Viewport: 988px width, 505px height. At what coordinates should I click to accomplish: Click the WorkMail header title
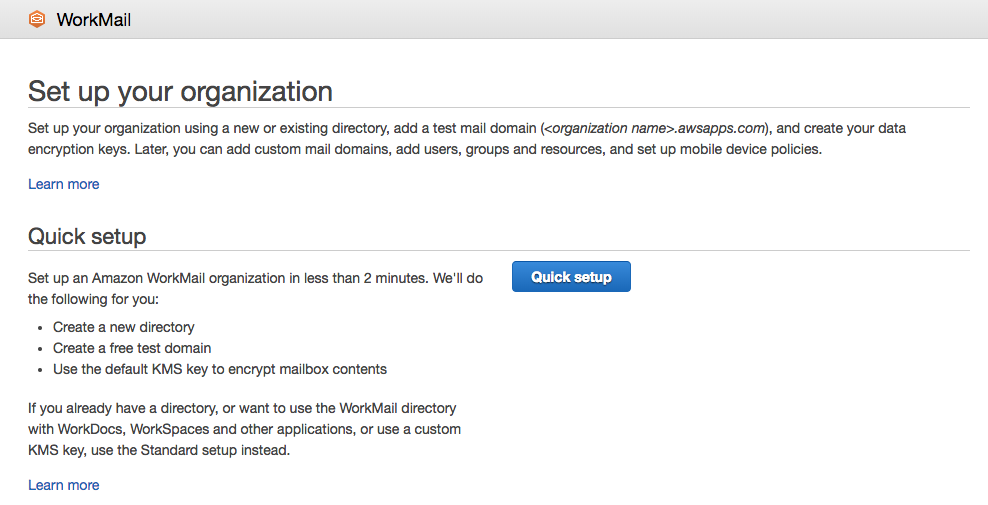point(94,20)
